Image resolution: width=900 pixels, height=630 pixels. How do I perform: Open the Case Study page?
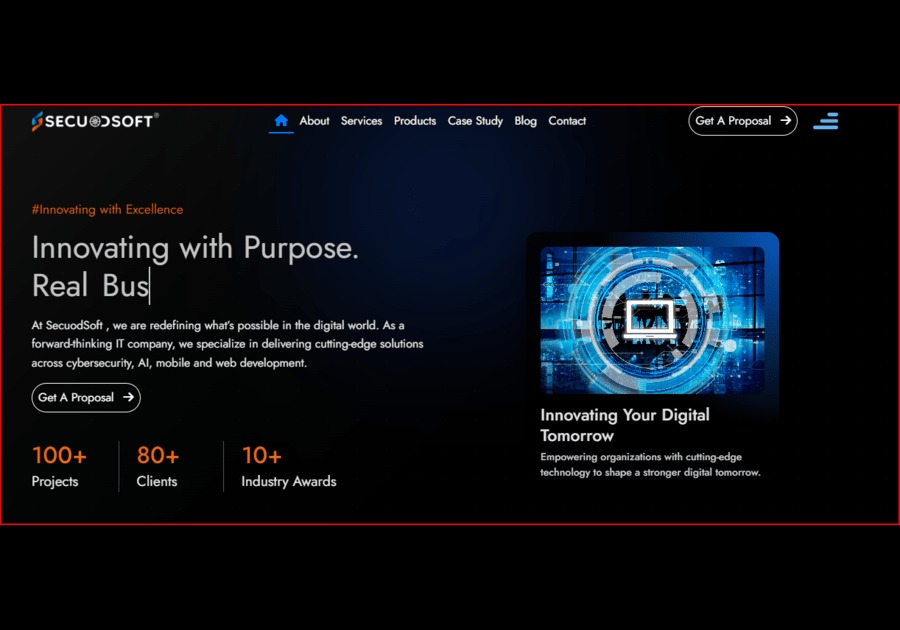click(x=475, y=121)
